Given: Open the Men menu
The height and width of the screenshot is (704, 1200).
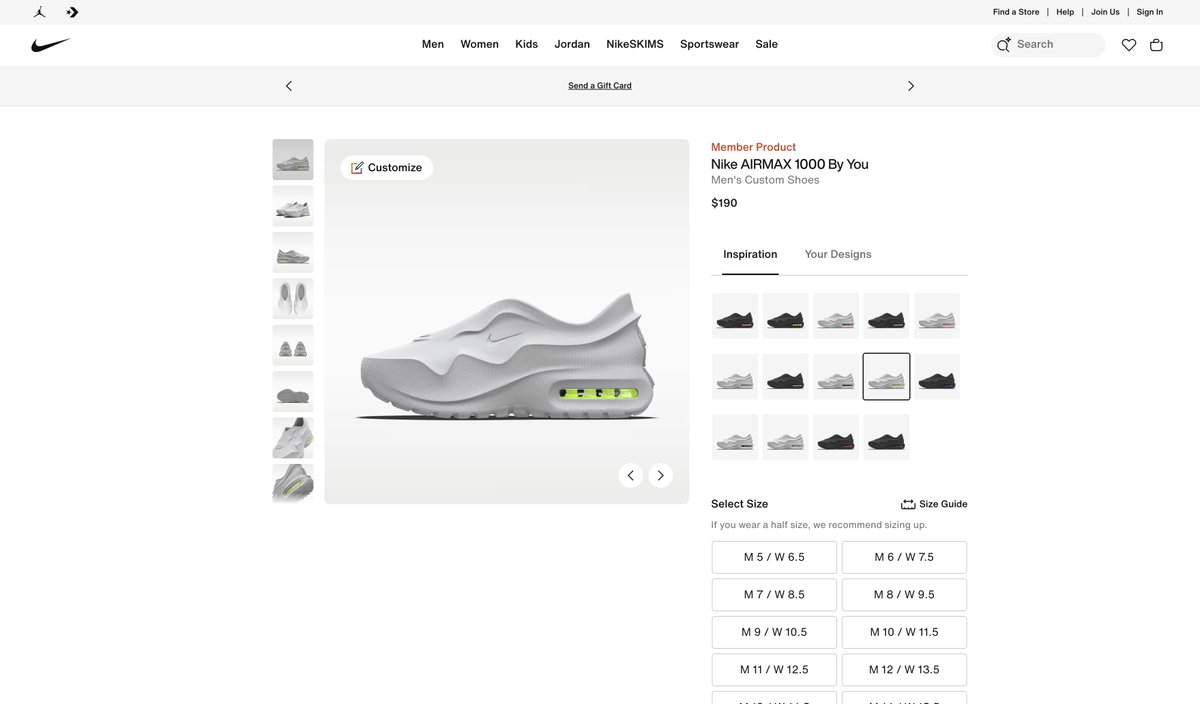Looking at the screenshot, I should coord(433,44).
